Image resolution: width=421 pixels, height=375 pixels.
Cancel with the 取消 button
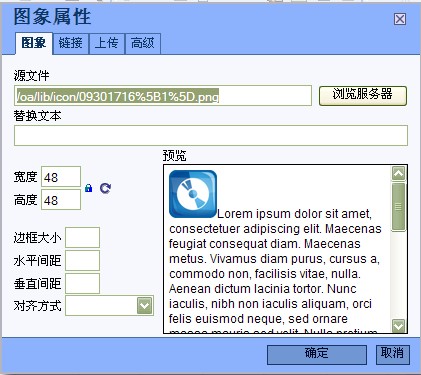[393, 355]
